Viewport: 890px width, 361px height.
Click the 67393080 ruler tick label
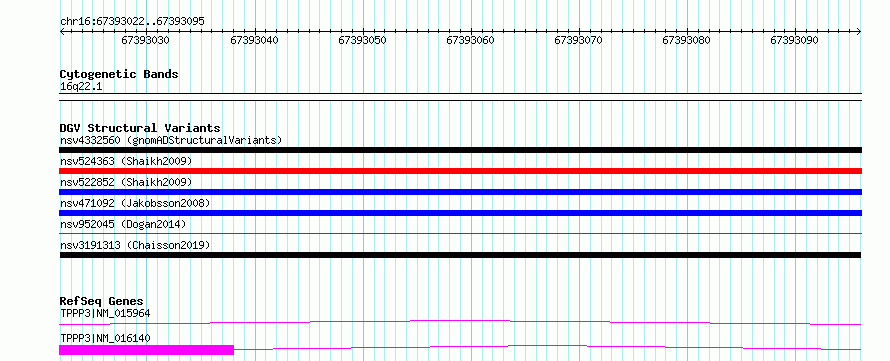(x=687, y=40)
